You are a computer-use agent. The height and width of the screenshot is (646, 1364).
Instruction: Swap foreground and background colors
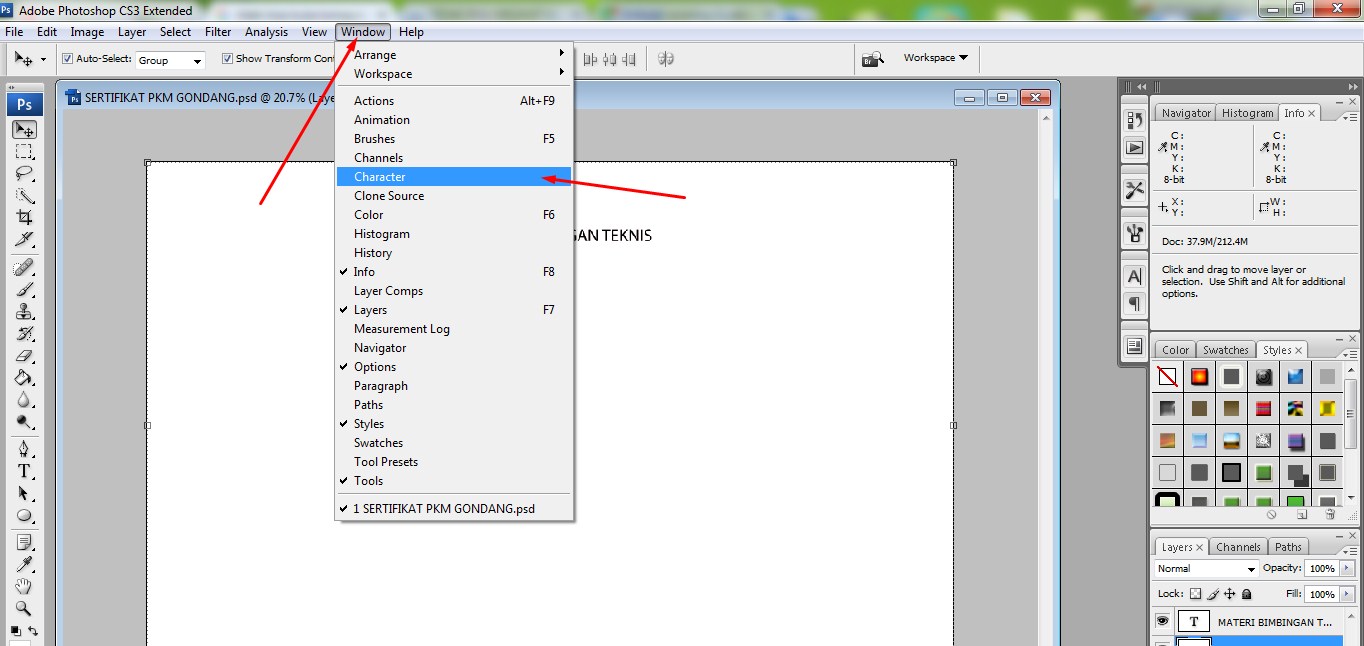(x=34, y=631)
